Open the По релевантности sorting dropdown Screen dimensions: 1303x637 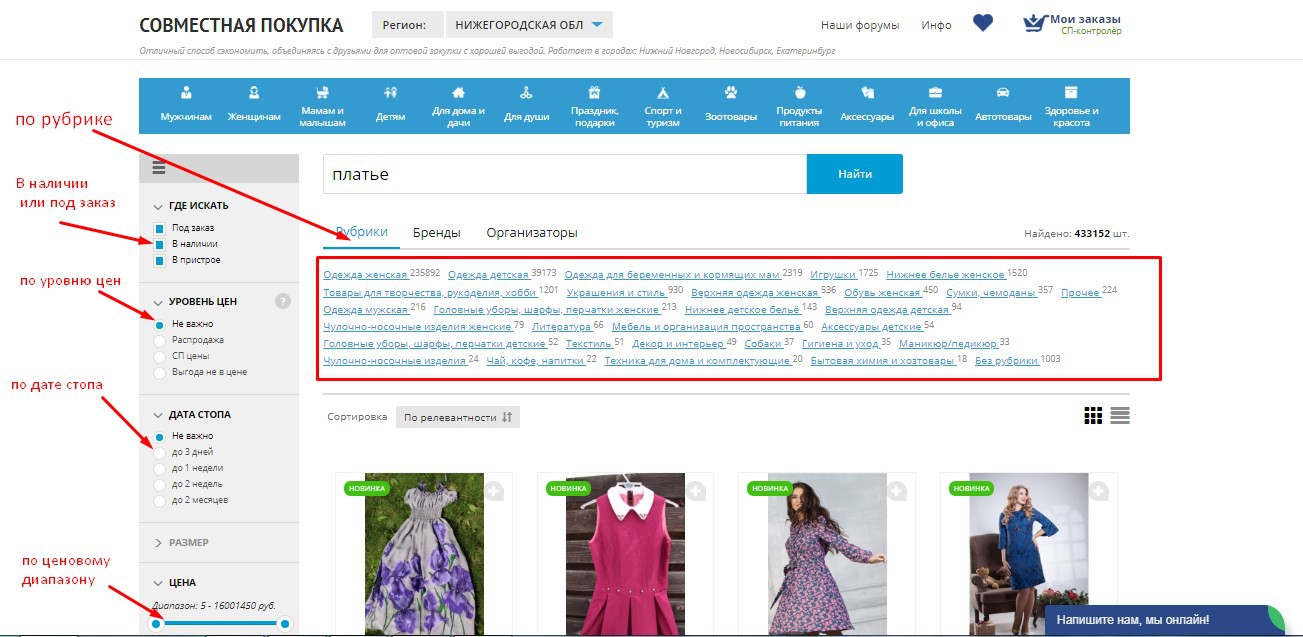pyautogui.click(x=457, y=417)
